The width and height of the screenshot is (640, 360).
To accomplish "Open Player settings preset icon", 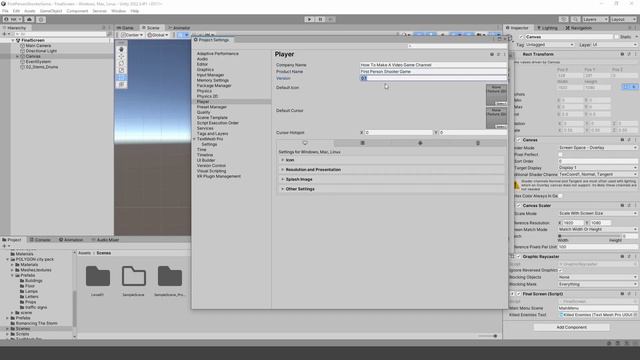I will tap(498, 54).
